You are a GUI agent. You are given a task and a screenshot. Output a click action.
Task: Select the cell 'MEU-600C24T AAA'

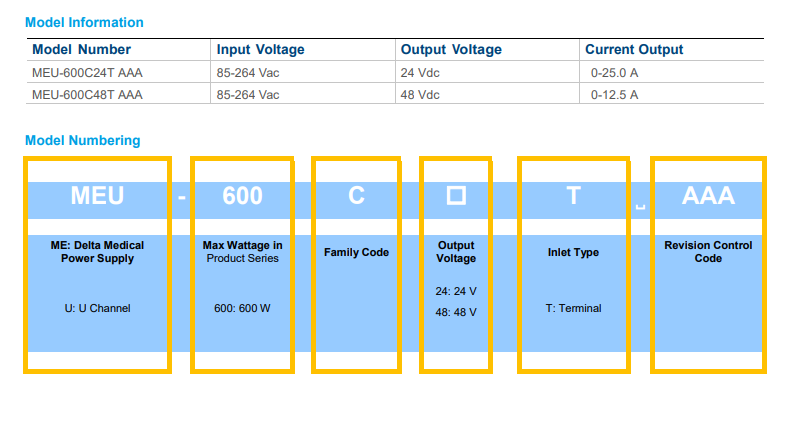[87, 73]
